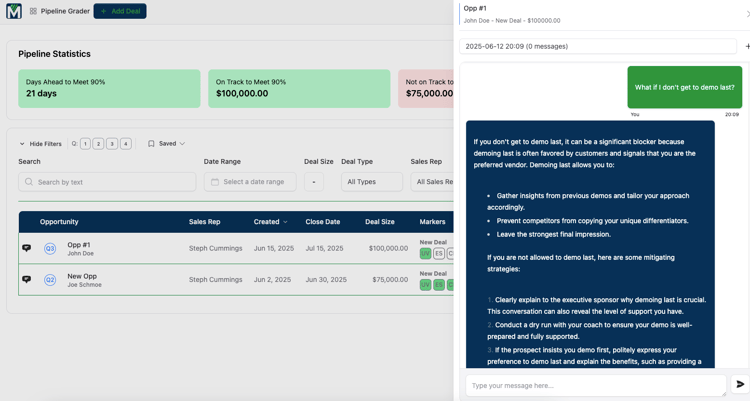Click the ES marker on Opp #1 row
Screen dimensions: 750x401
[439, 254]
